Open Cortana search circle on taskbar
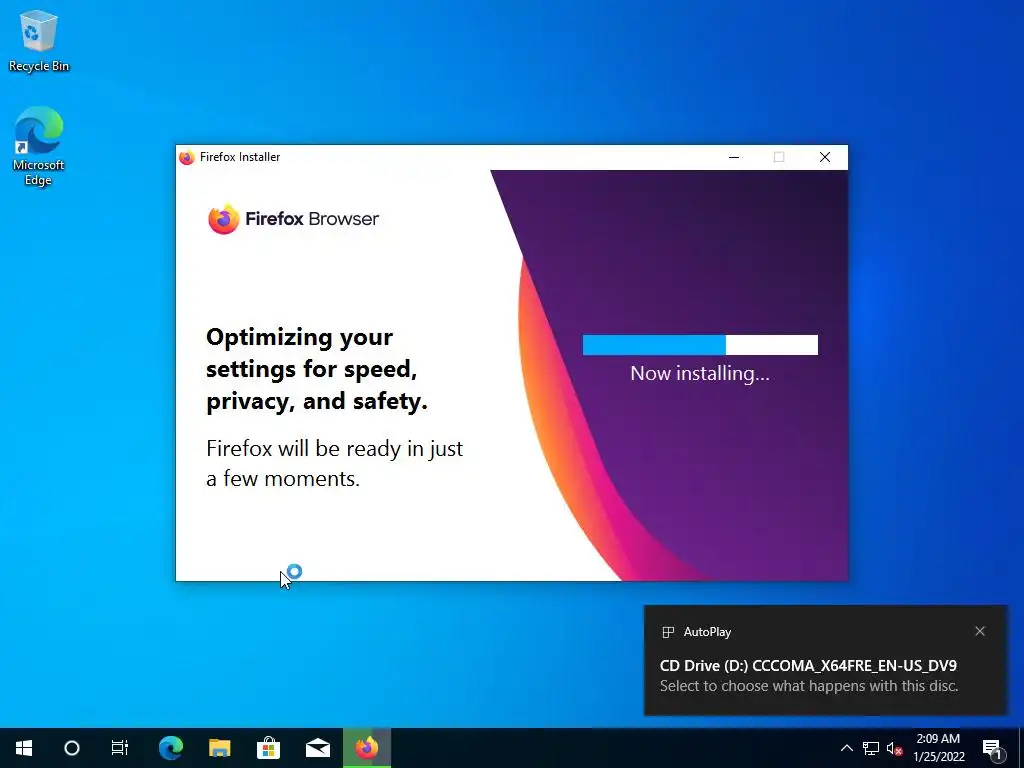 click(x=72, y=748)
